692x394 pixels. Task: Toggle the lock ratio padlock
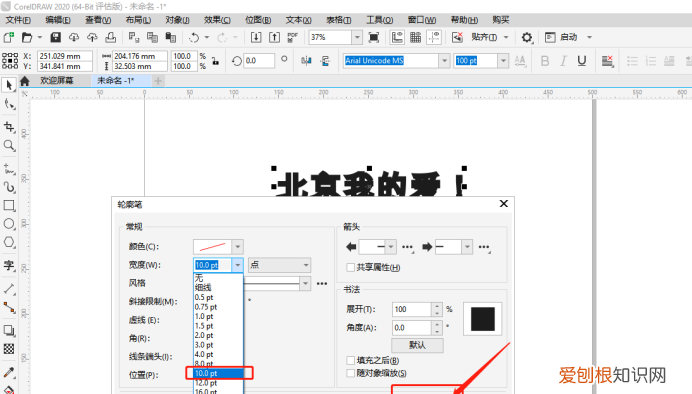pos(215,61)
